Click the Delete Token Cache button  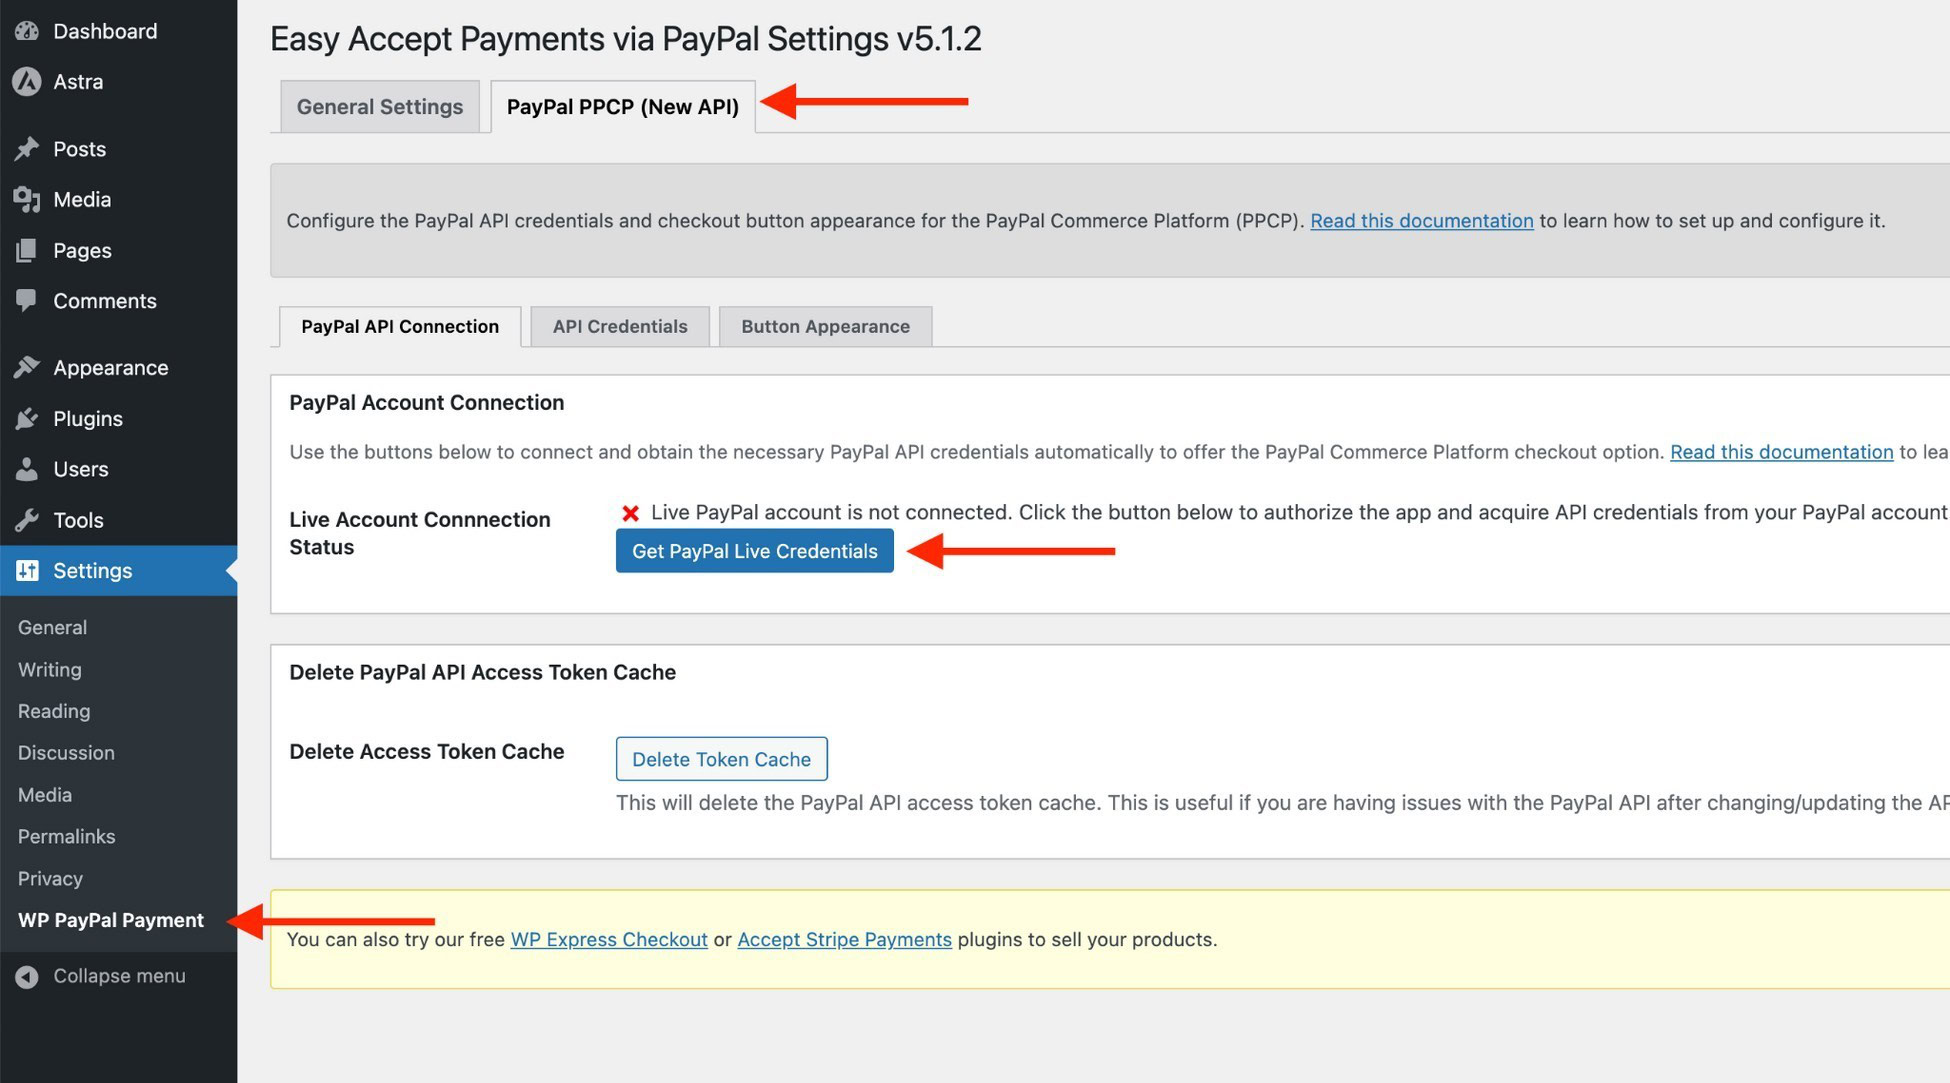[x=722, y=758]
